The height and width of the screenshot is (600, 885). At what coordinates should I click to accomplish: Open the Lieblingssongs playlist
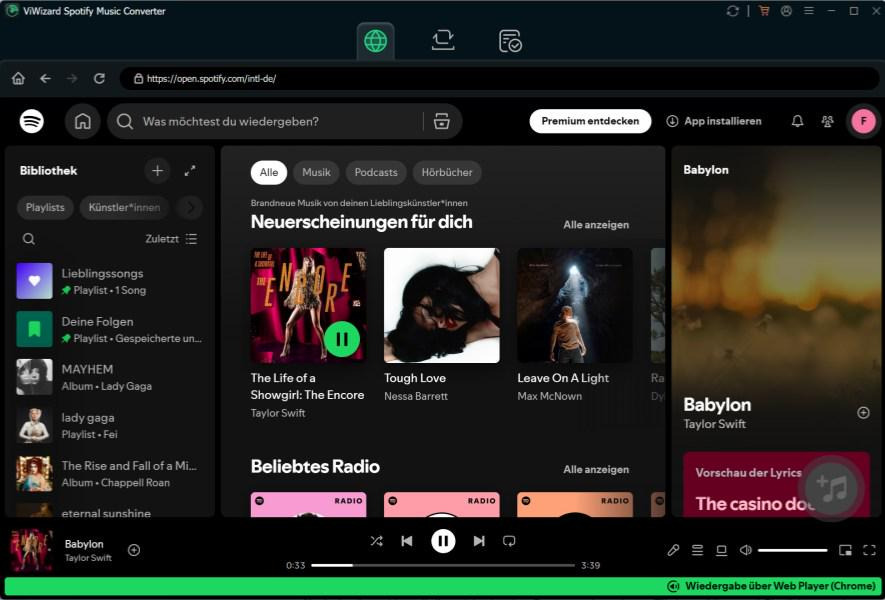(x=110, y=281)
